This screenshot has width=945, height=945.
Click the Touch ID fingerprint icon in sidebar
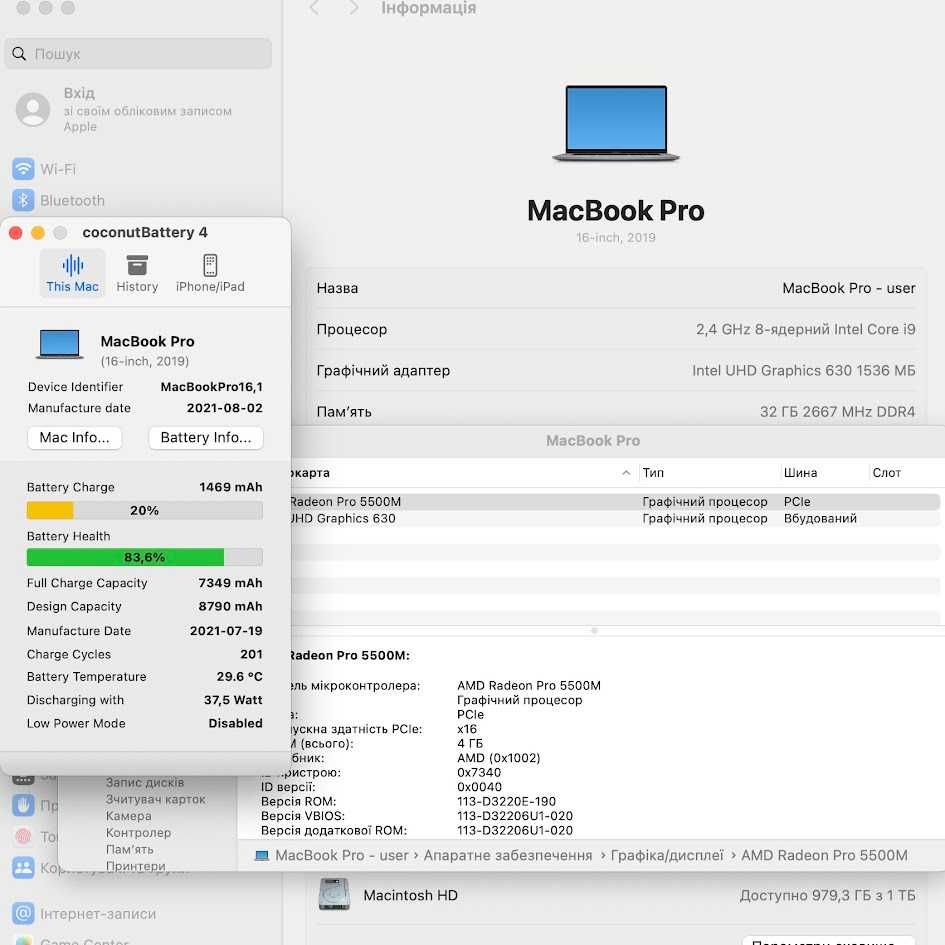(24, 837)
